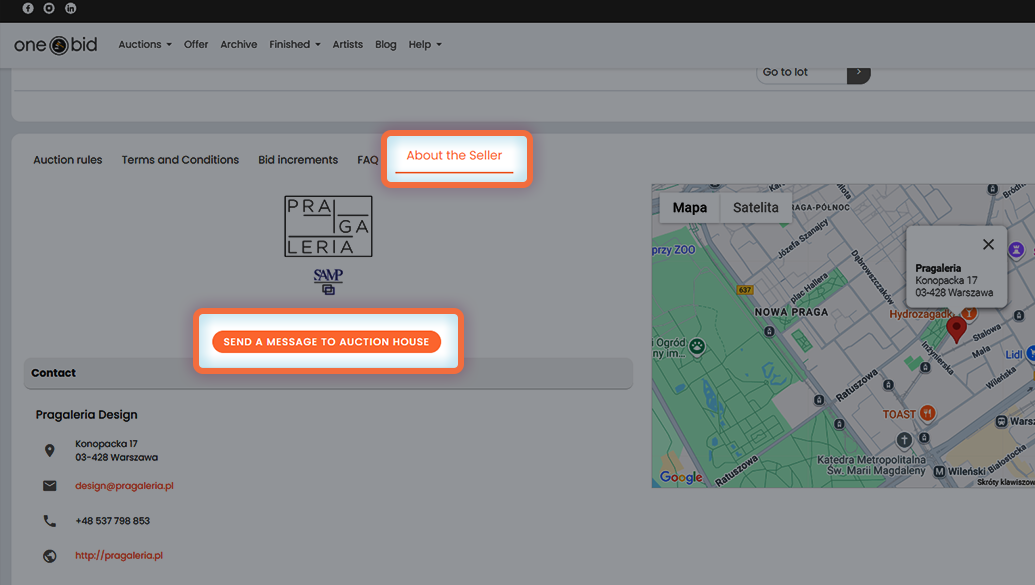The image size is (1035, 585).
Task: Expand the Finished dropdown menu
Action: click(x=295, y=44)
